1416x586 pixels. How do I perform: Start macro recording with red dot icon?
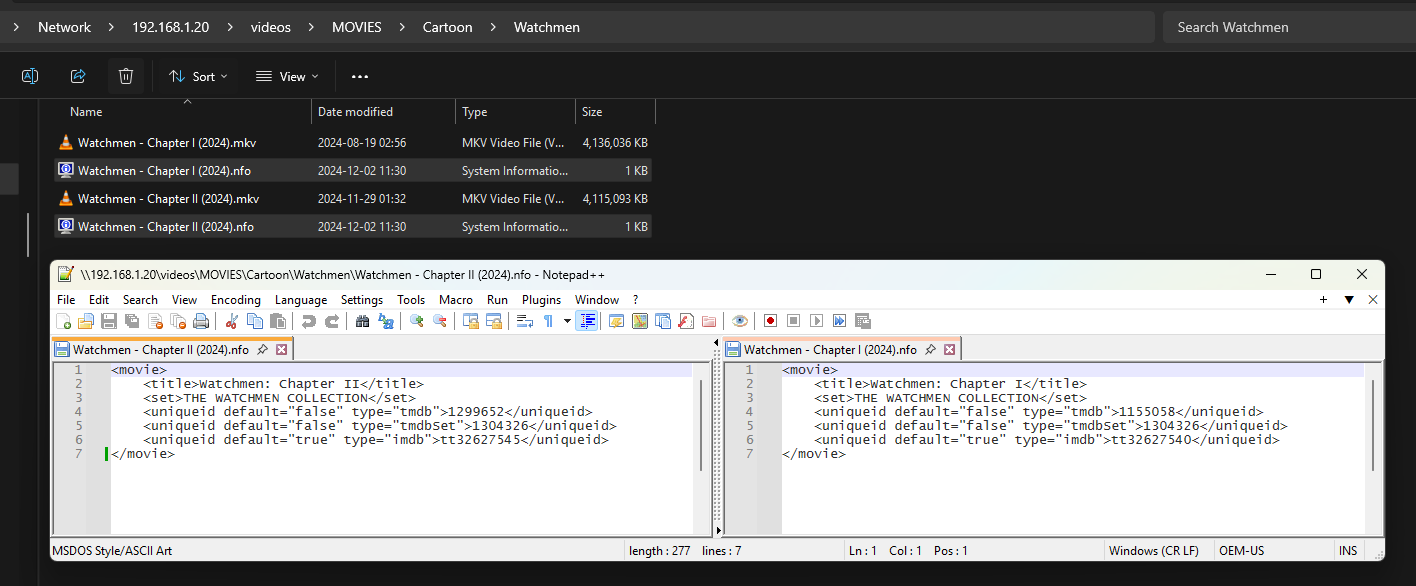point(770,321)
